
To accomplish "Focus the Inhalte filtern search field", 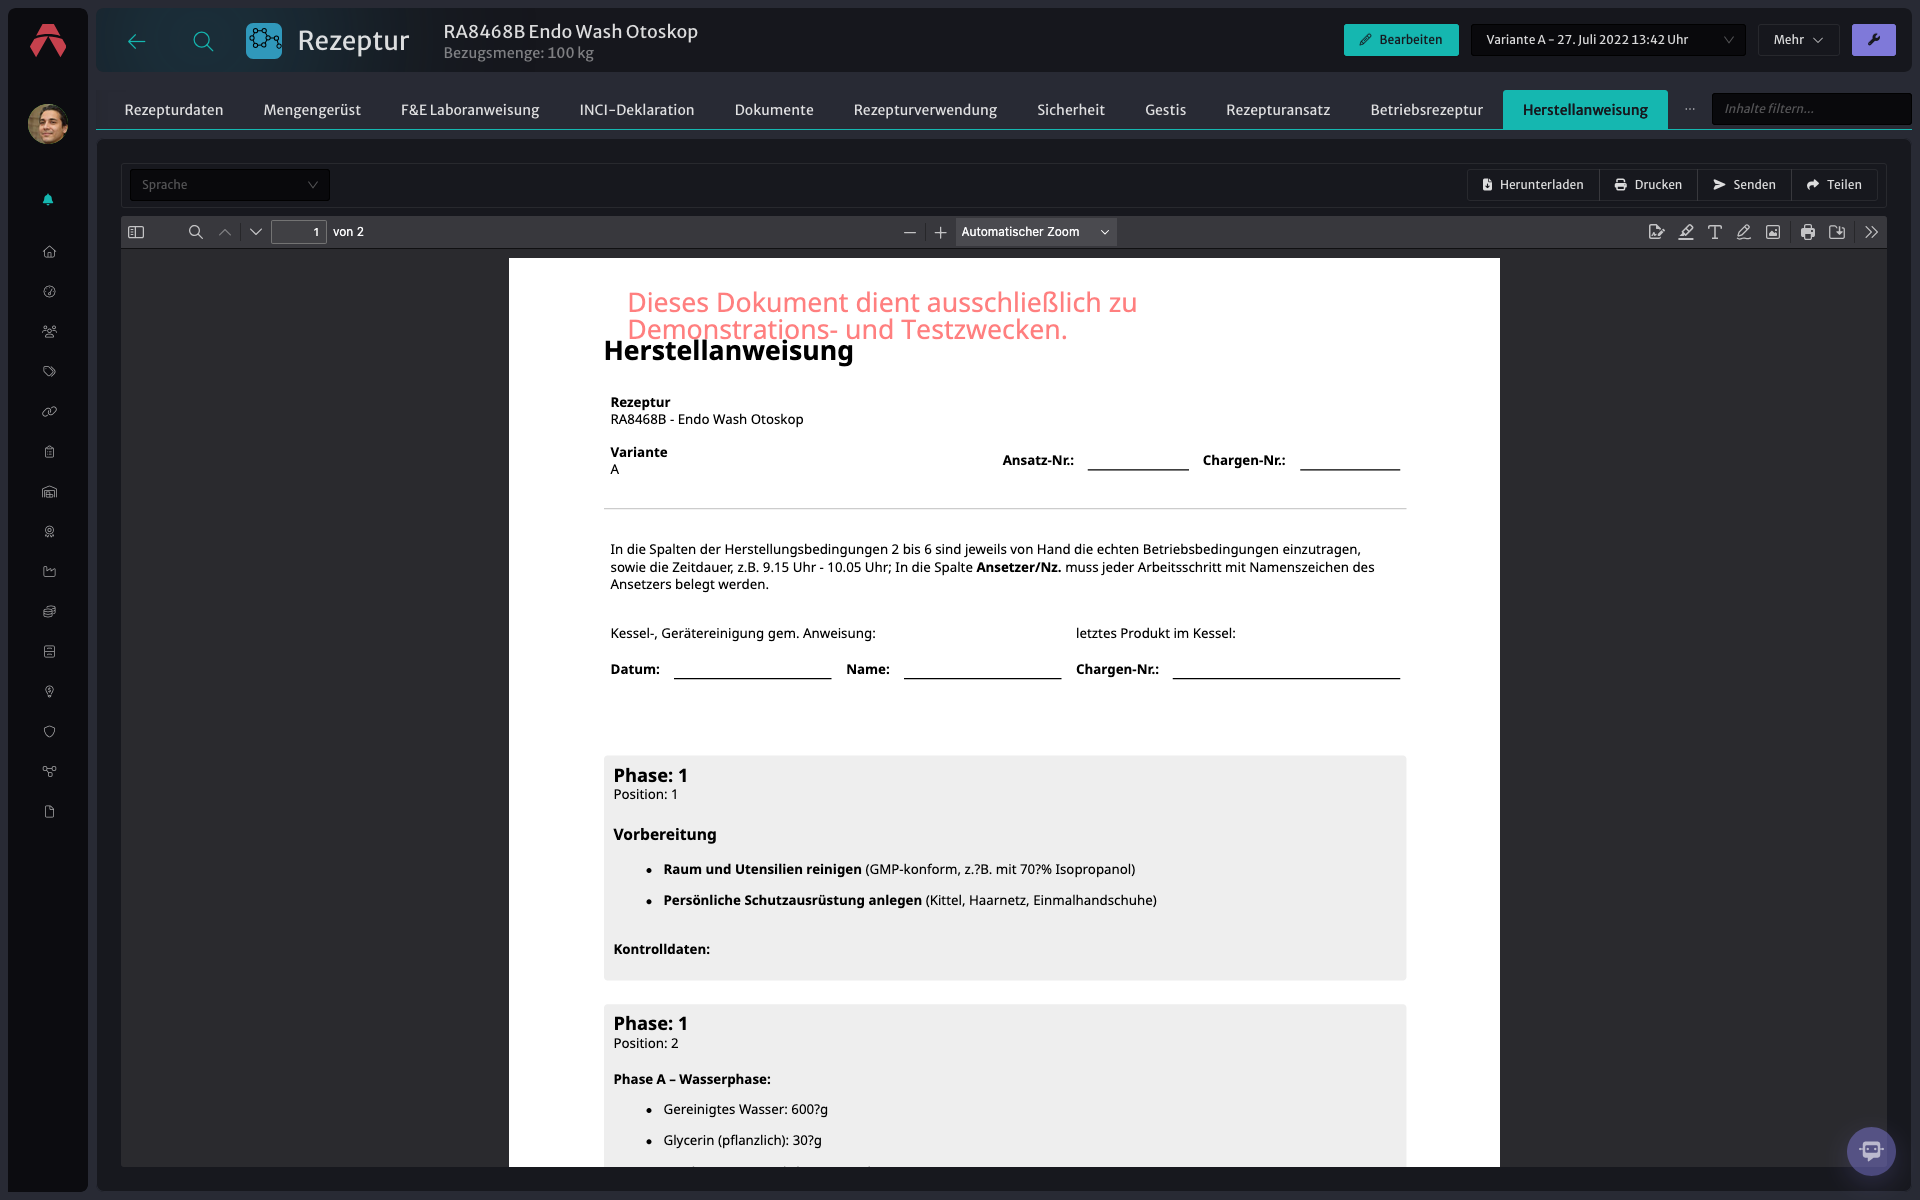I will coord(1811,109).
